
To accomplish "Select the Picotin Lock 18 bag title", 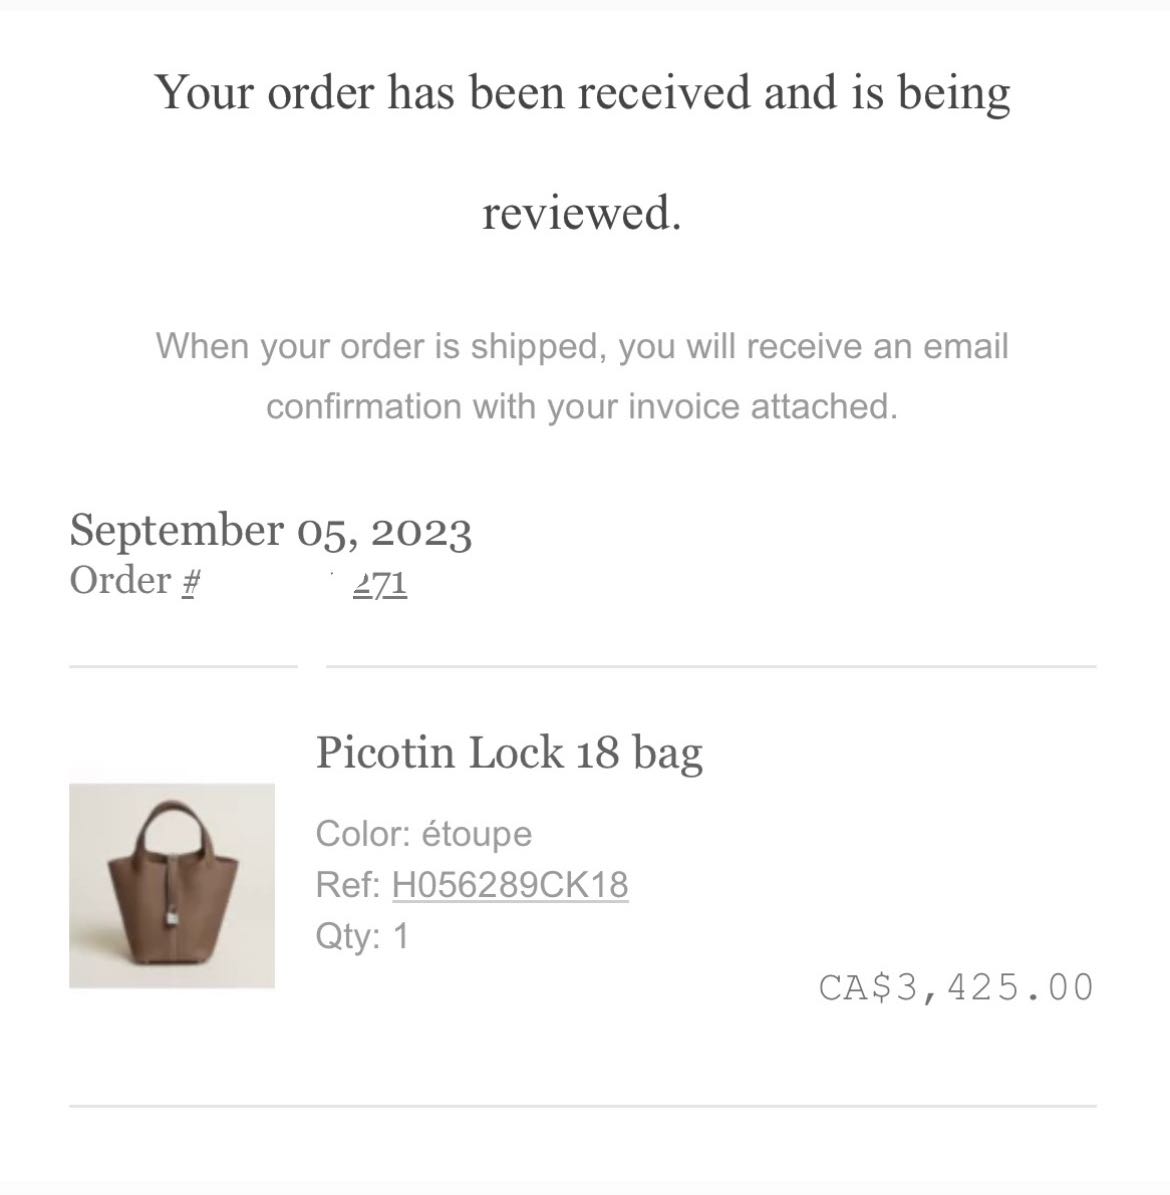I will (509, 753).
